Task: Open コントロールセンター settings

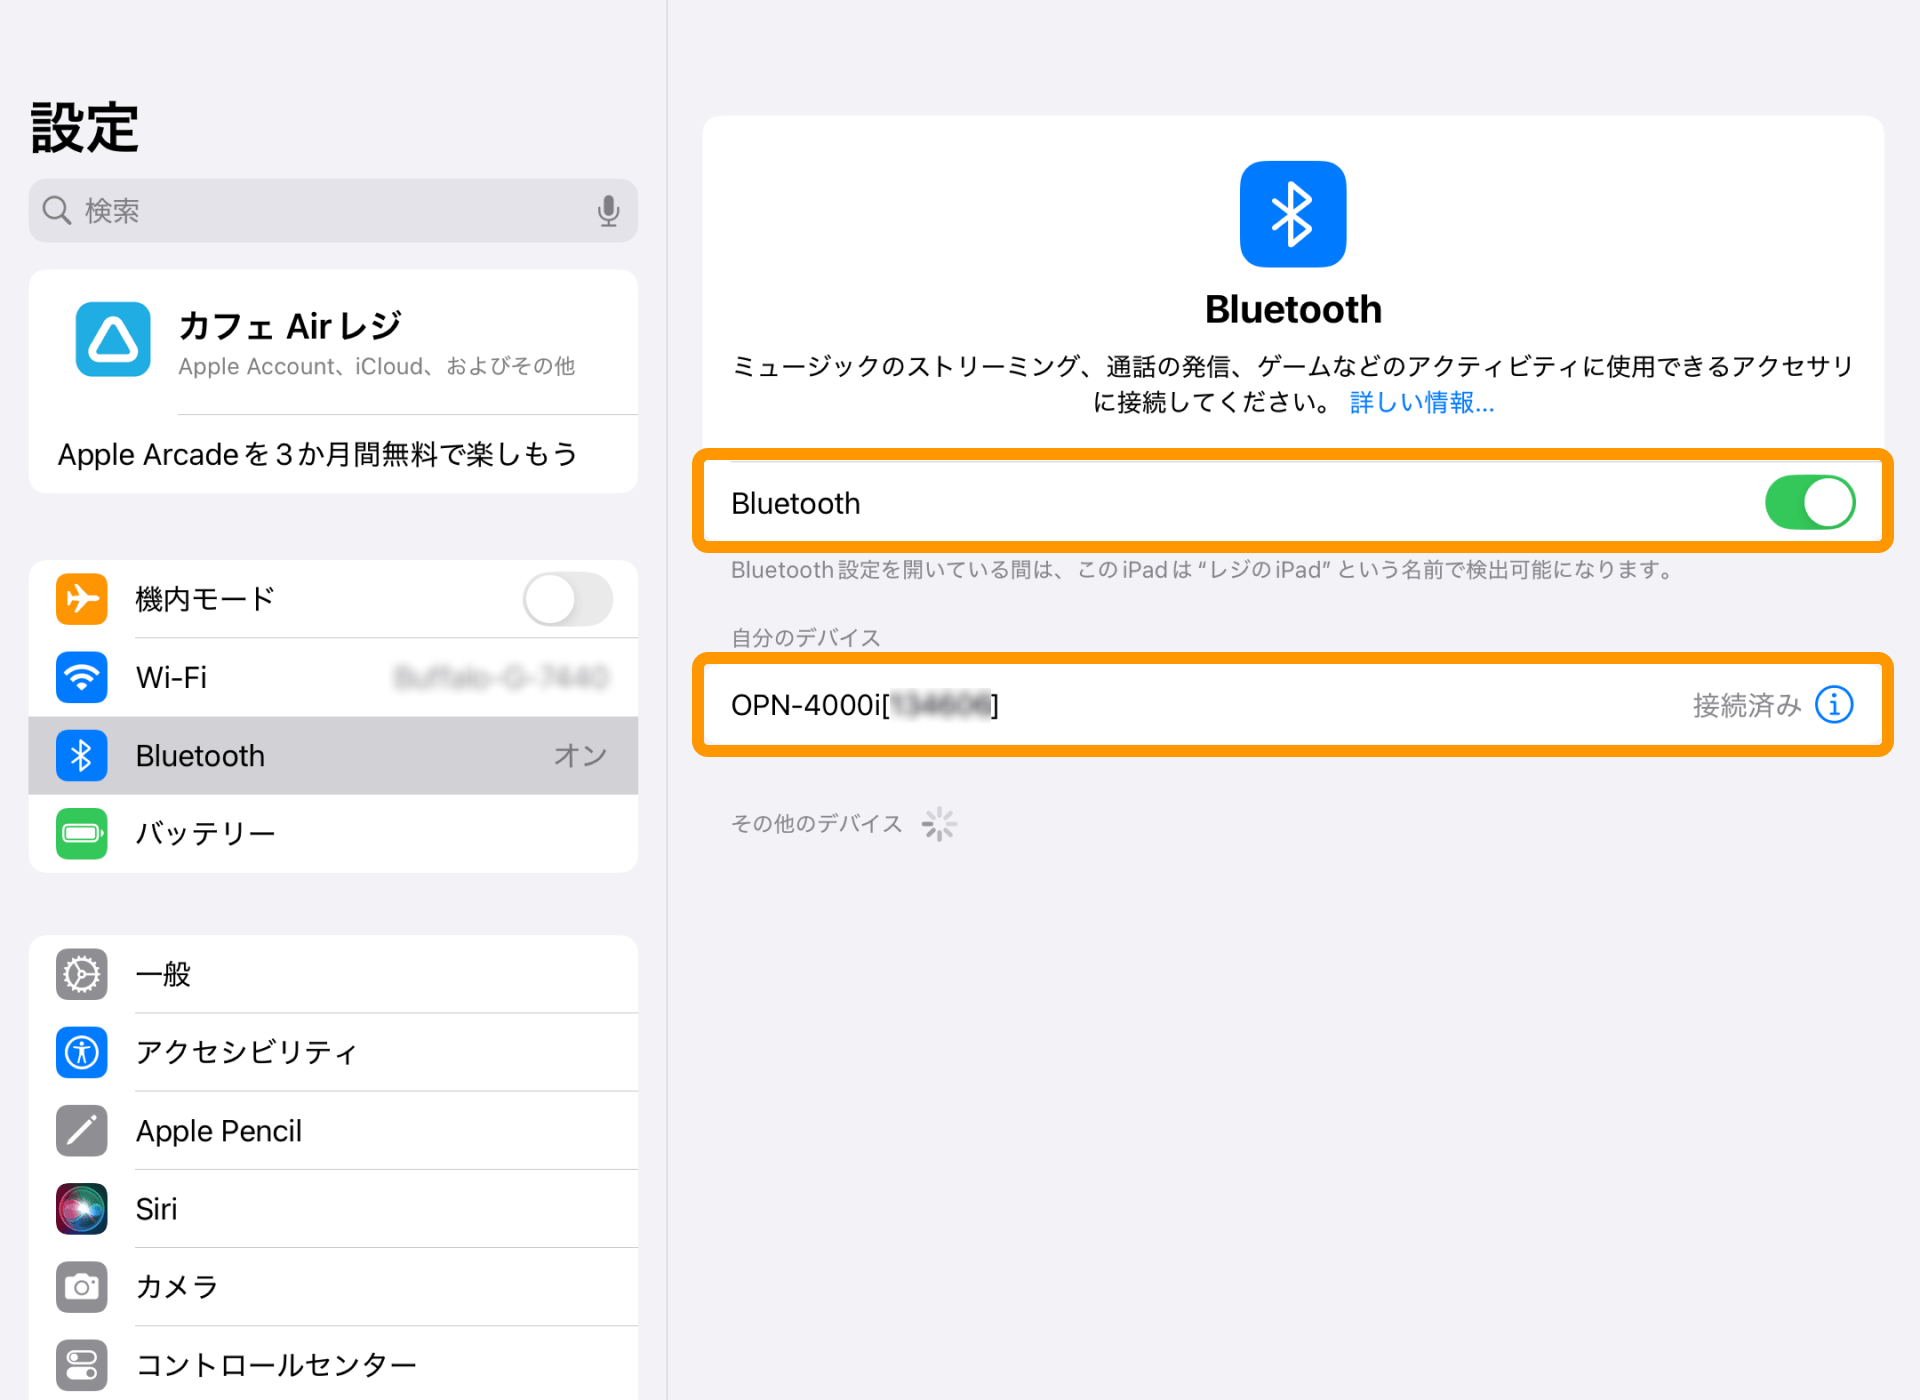Action: [333, 1364]
